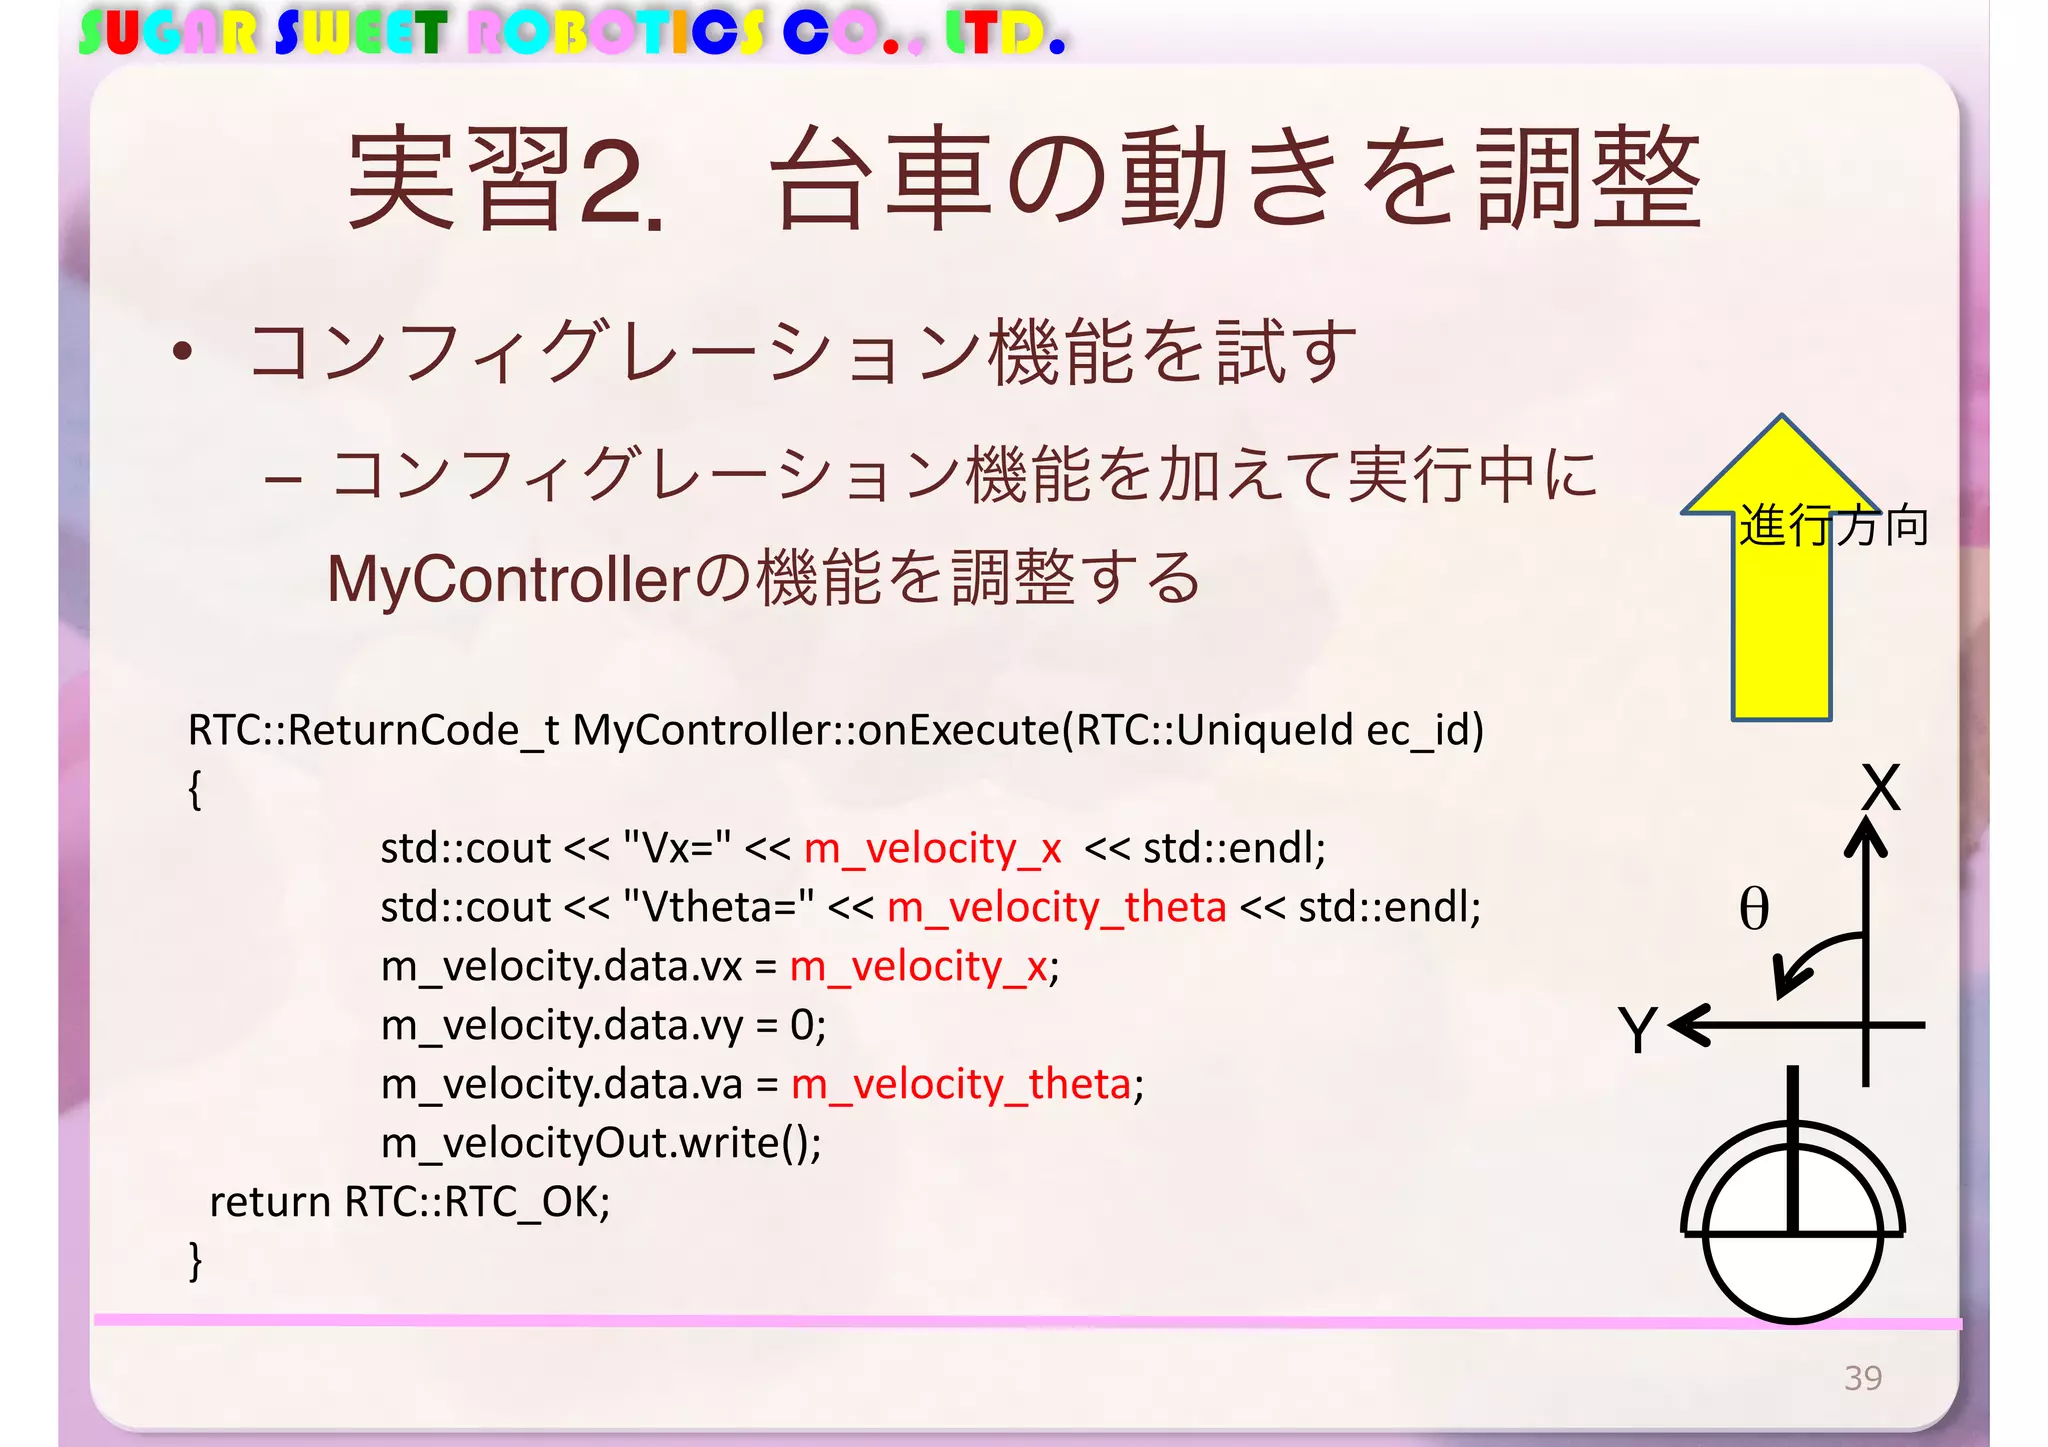
Task: Click red m_velocity_x in the Vx cout line
Action: click(x=932, y=849)
